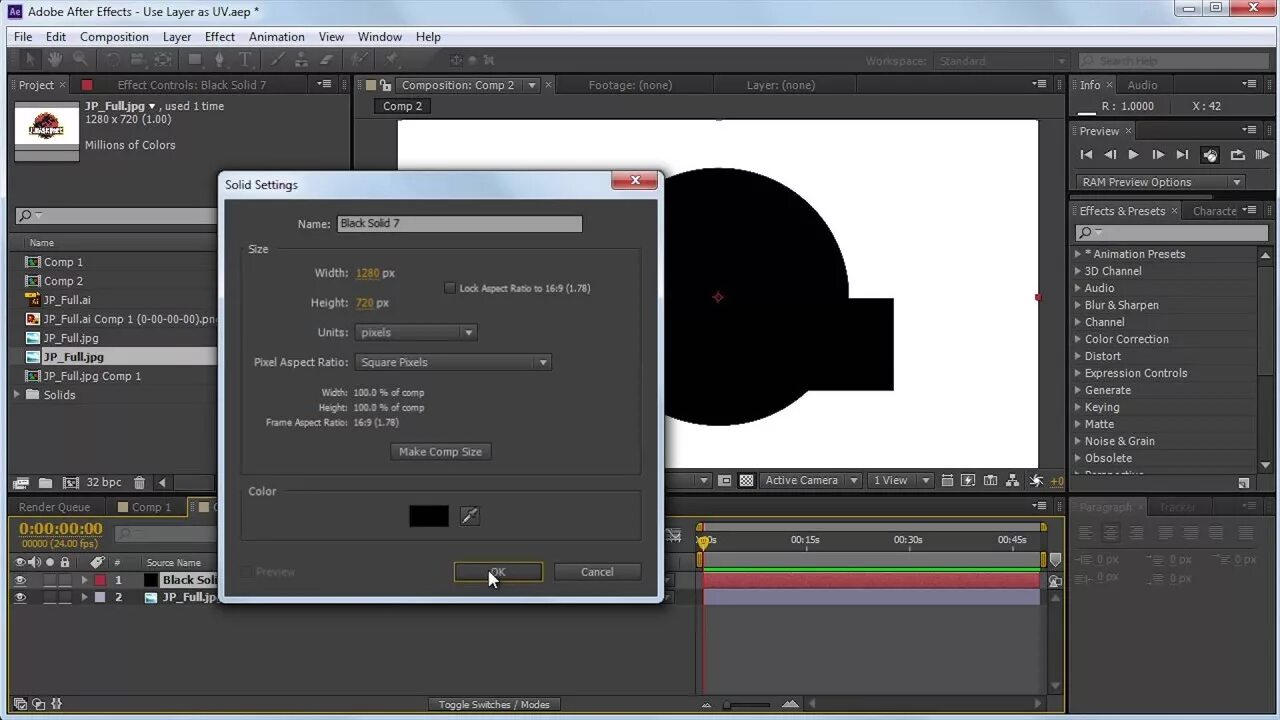Open Pixel Aspect Ratio Square Pixels dropdown
Image resolution: width=1280 pixels, height=720 pixels.
(453, 362)
